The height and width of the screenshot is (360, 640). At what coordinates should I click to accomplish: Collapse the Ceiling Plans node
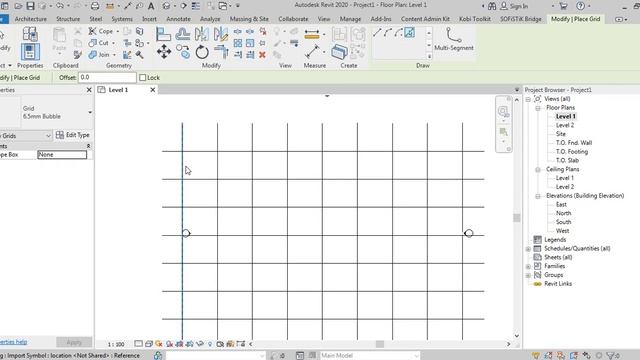pos(538,169)
